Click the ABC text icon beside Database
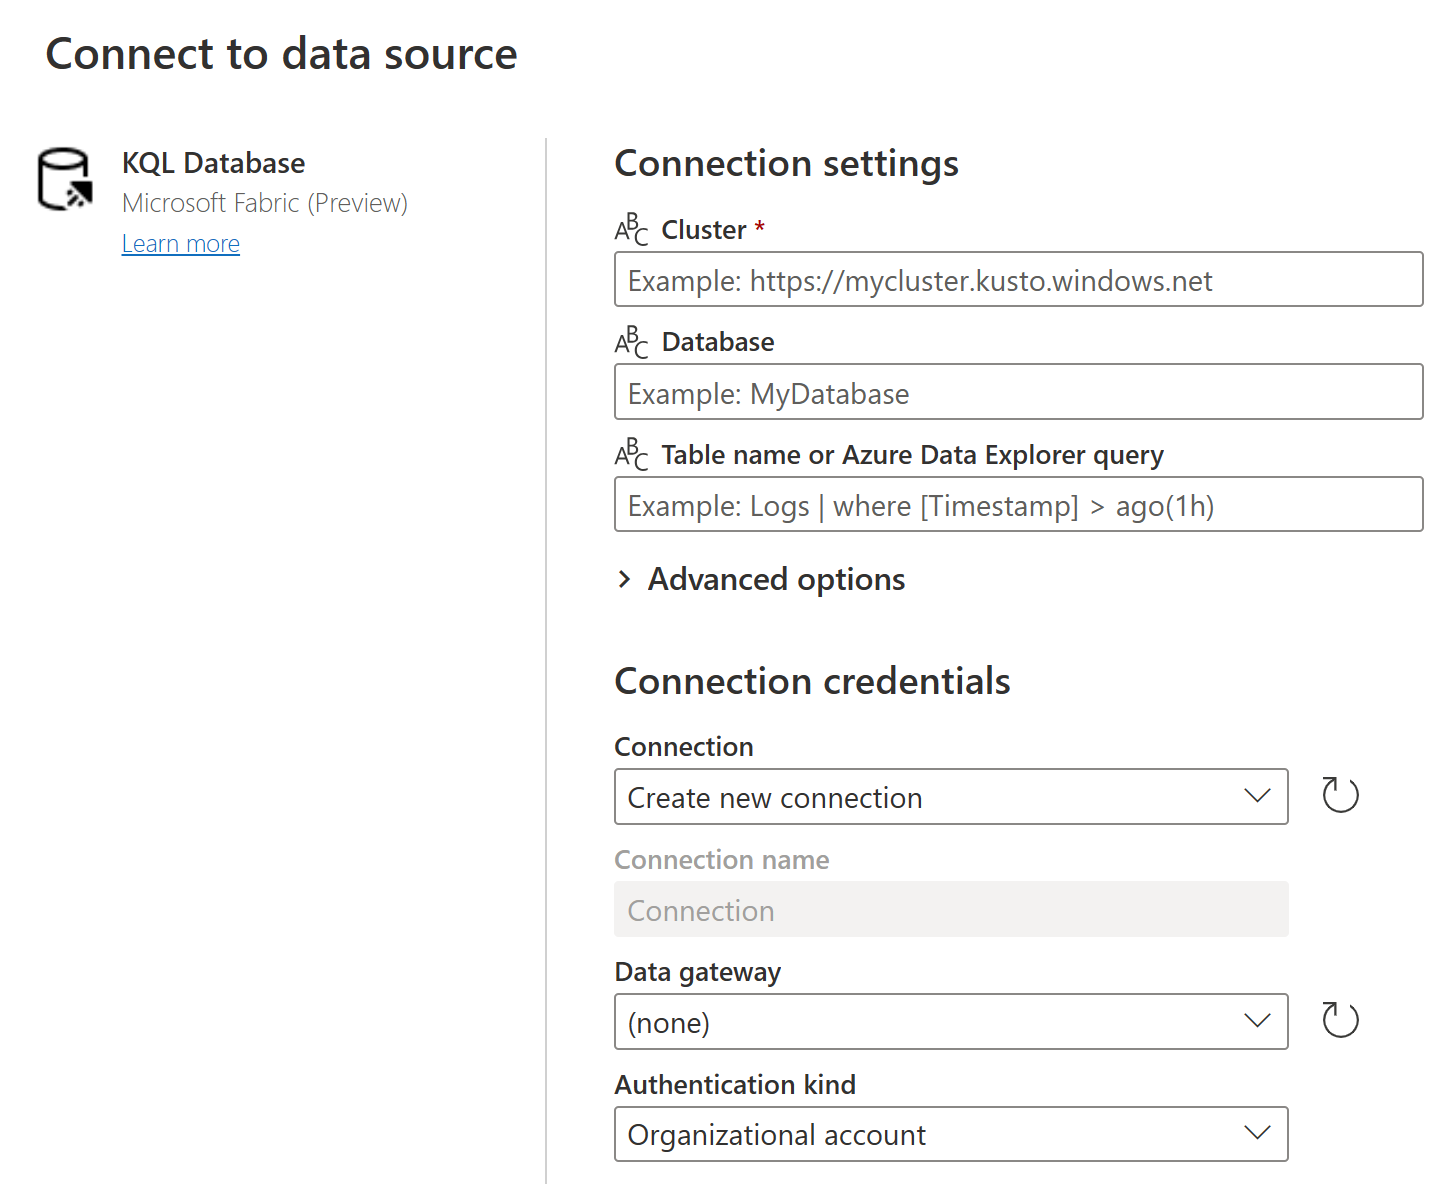Screen dimensions: 1444x1184 coord(631,341)
